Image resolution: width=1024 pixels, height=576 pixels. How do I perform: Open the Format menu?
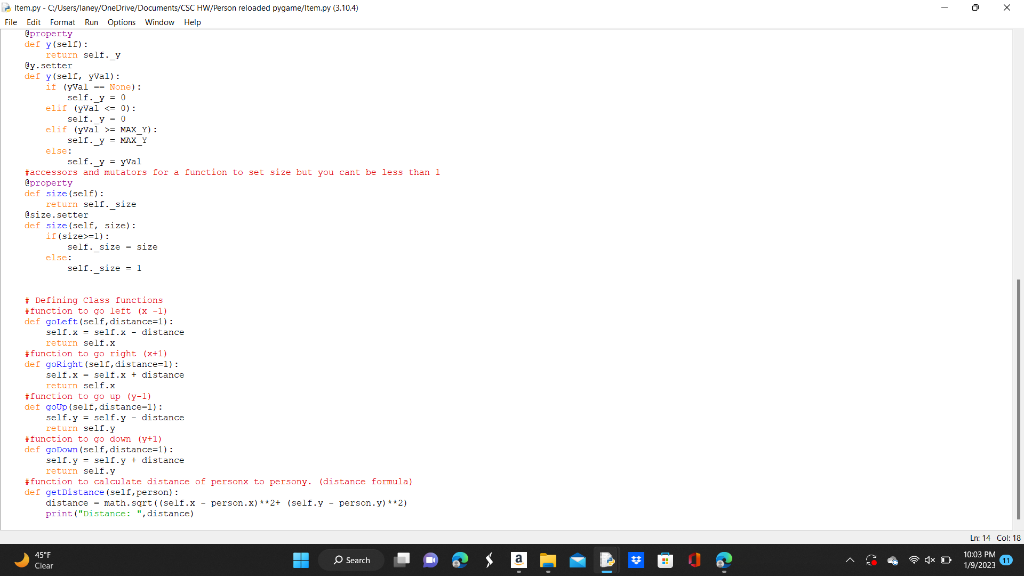click(x=63, y=22)
